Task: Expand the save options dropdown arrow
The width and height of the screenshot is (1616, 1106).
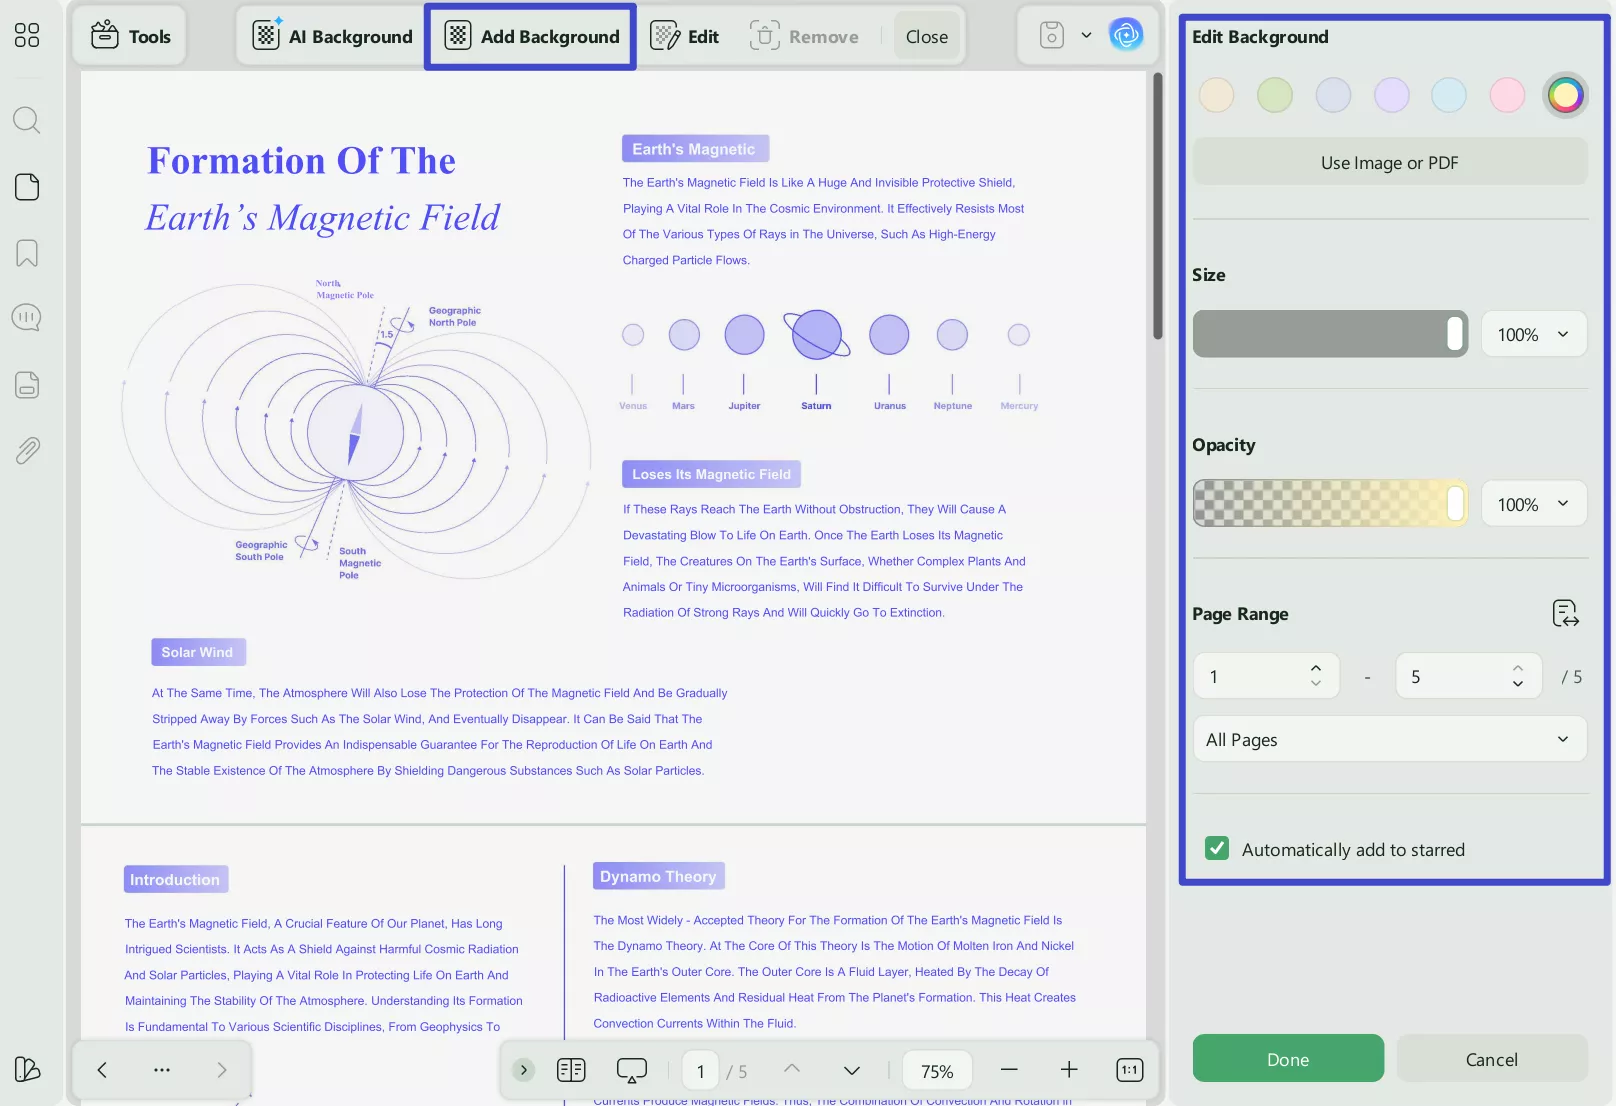Action: [1086, 36]
